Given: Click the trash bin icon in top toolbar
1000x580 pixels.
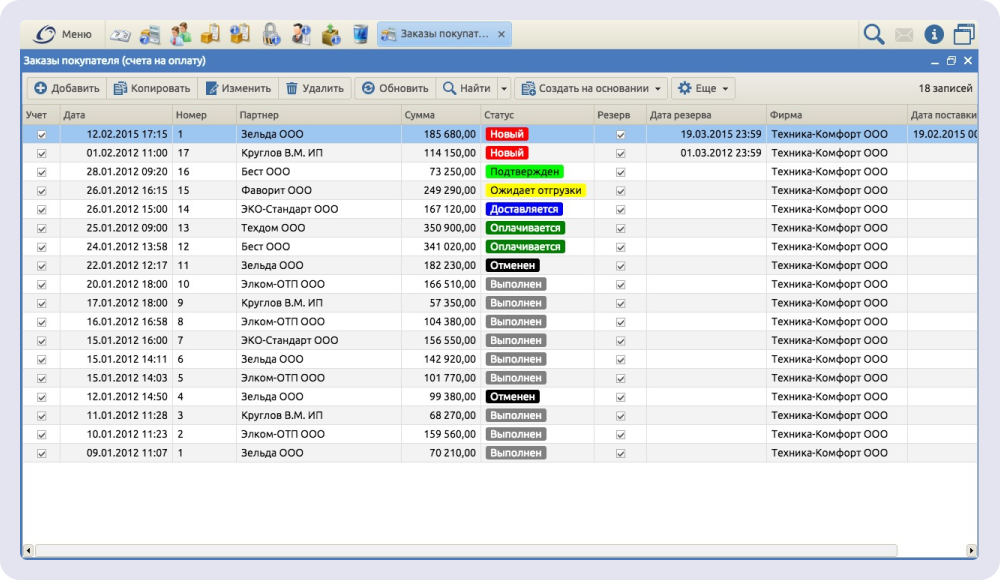Looking at the screenshot, I should [361, 35].
